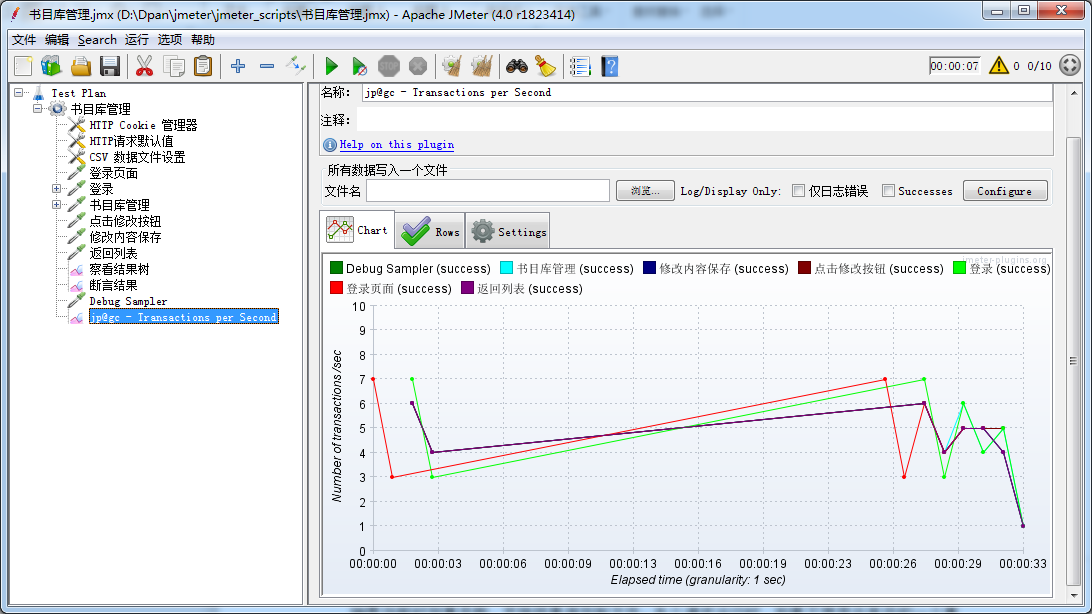Select 修改内容保存 in tree
Viewport: 1092px width, 614px height.
pyautogui.click(x=125, y=237)
